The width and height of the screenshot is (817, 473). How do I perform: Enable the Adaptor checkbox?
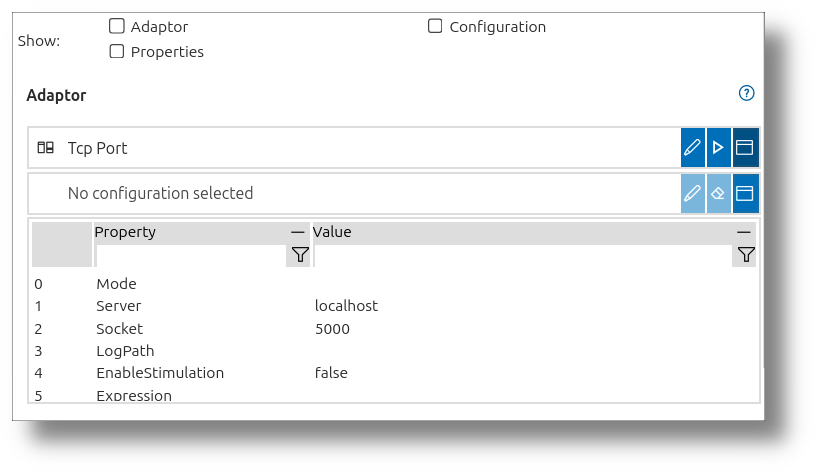[x=117, y=26]
